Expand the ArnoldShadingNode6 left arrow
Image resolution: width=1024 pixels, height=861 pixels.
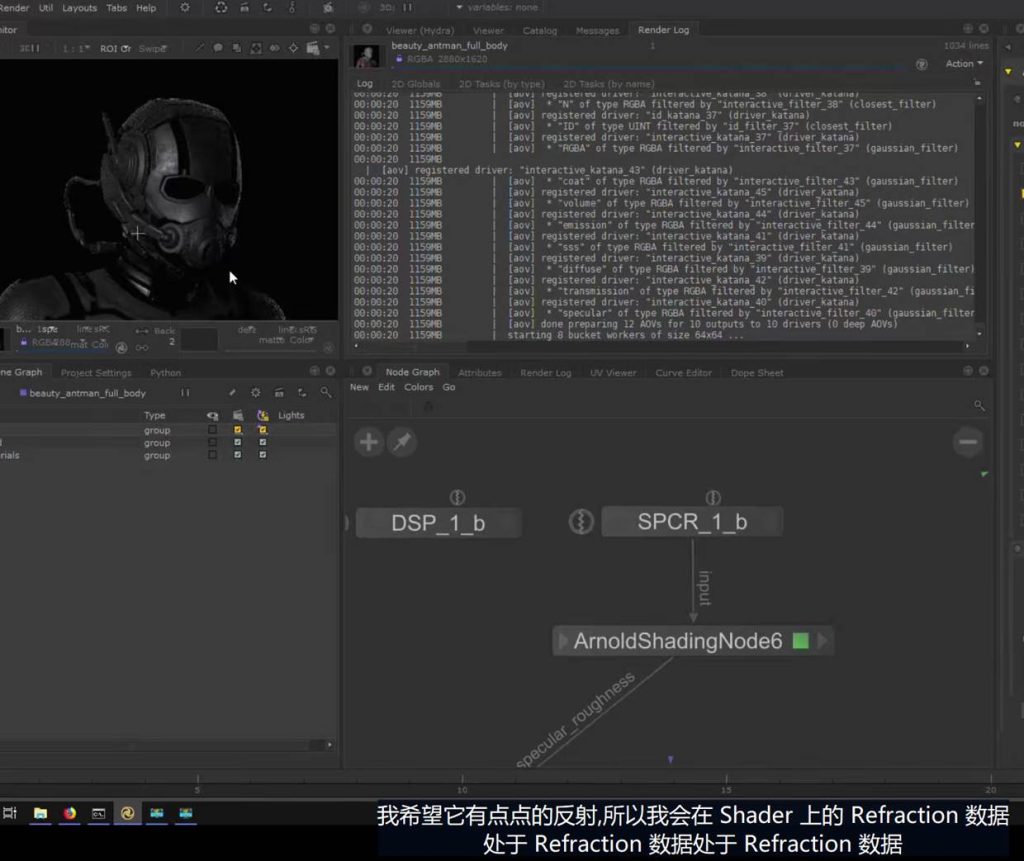tap(563, 641)
